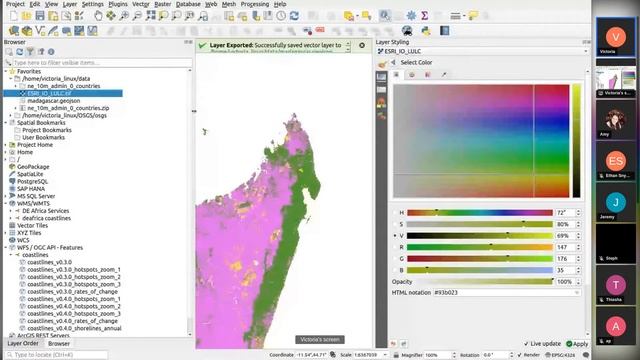The image size is (640, 360).
Task: Click the Statistical Summary sigma icon
Action: [x=424, y=16]
